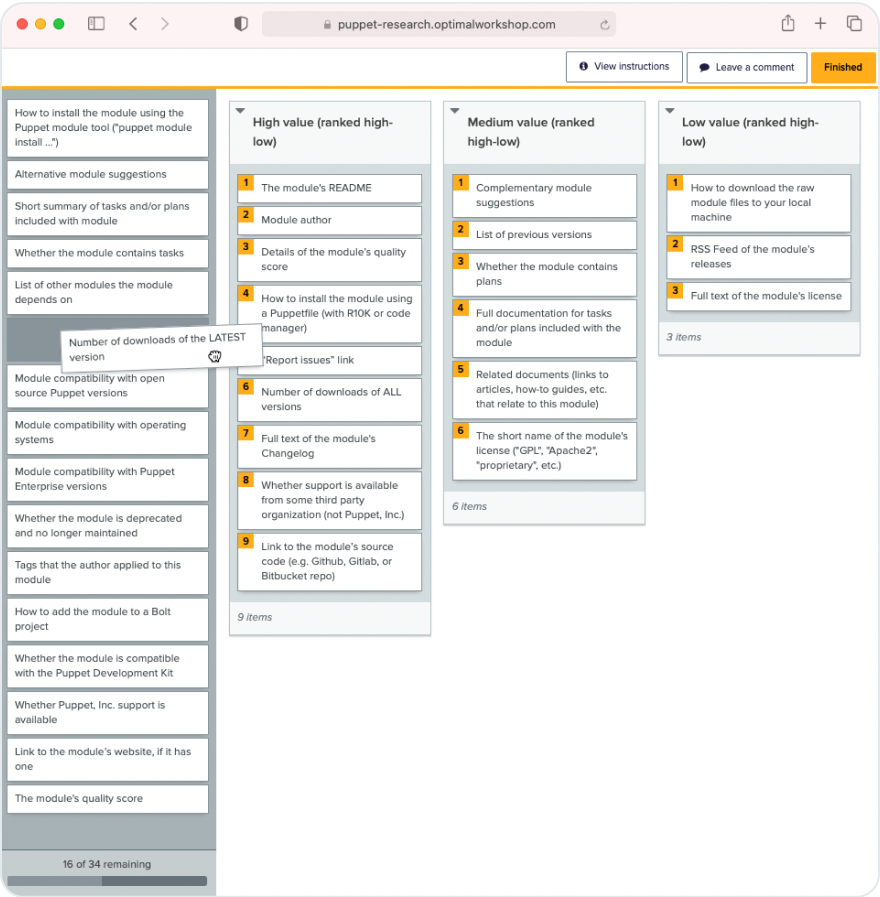Click the privacy shield icon
Viewport: 880px width, 897px height.
point(241,24)
